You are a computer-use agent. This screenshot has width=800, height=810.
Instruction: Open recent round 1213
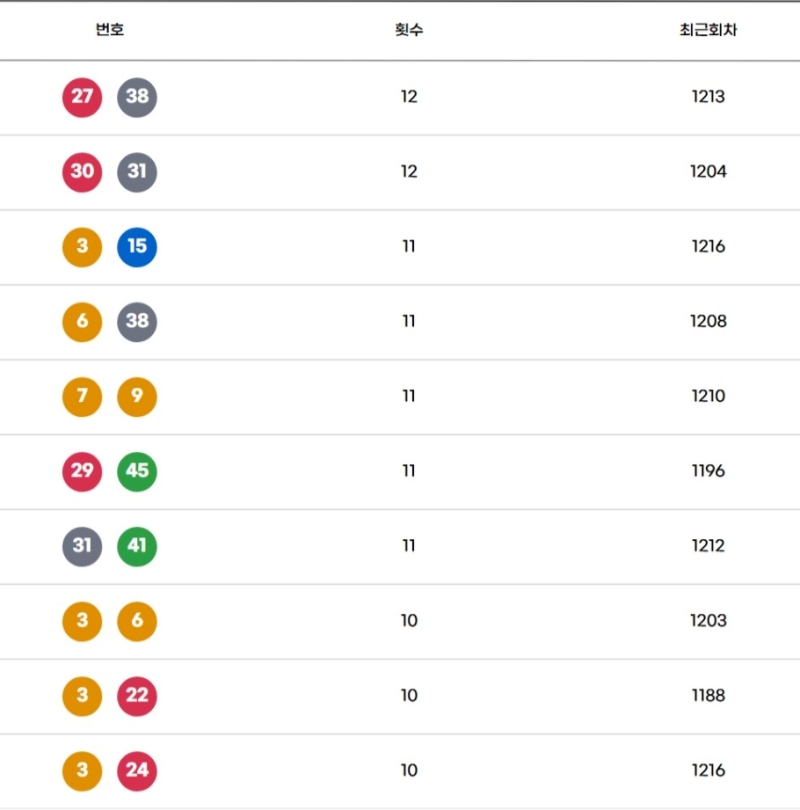(708, 97)
